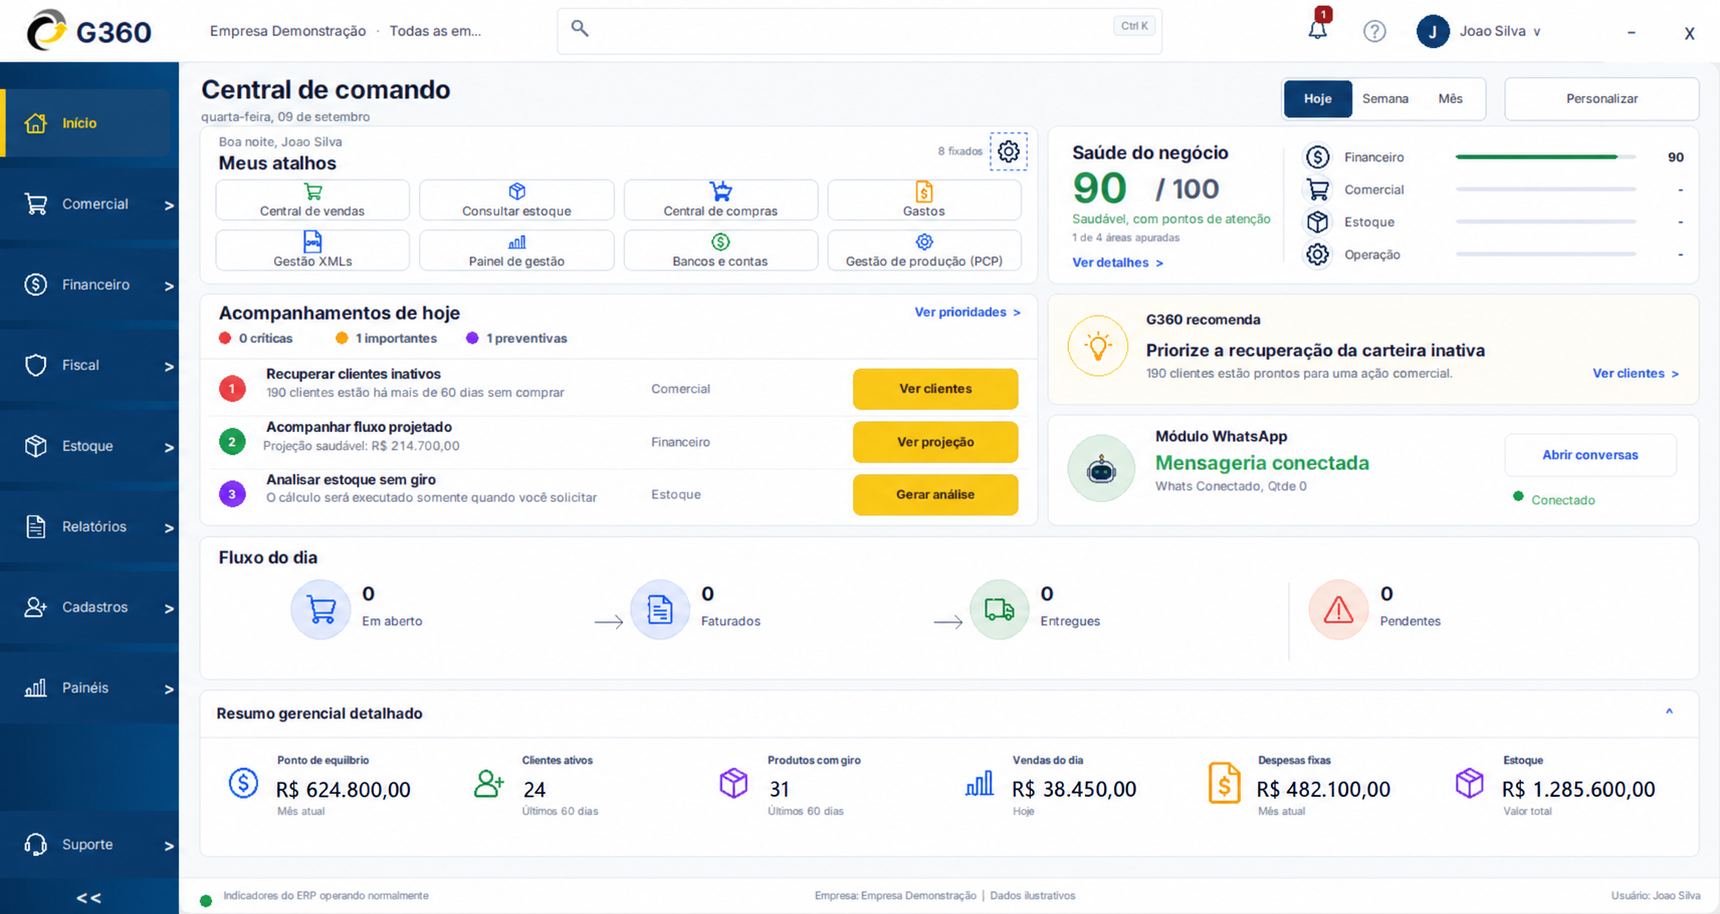Click the Gerar análise button

(935, 495)
